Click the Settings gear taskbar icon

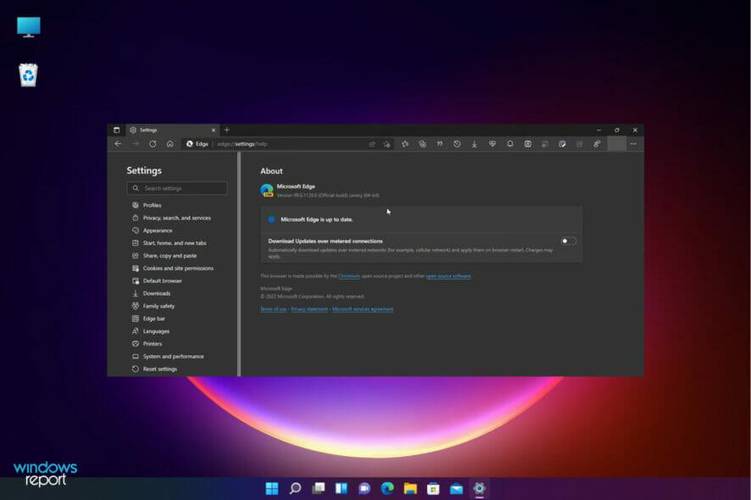(479, 488)
